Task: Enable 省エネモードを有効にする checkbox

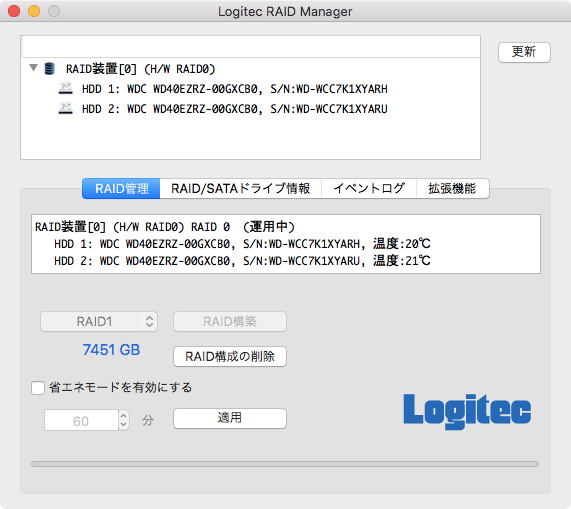Action: pyautogui.click(x=38, y=388)
